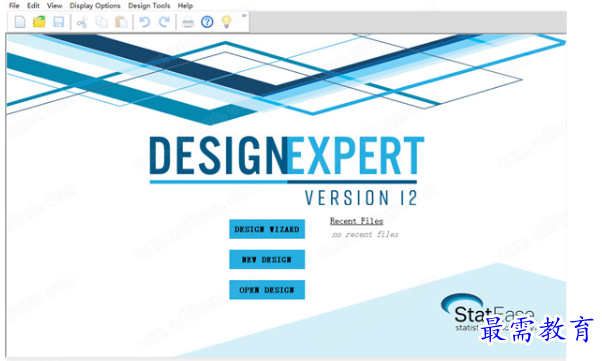Open the View menu
Screen dimensions: 602x361
point(55,5)
